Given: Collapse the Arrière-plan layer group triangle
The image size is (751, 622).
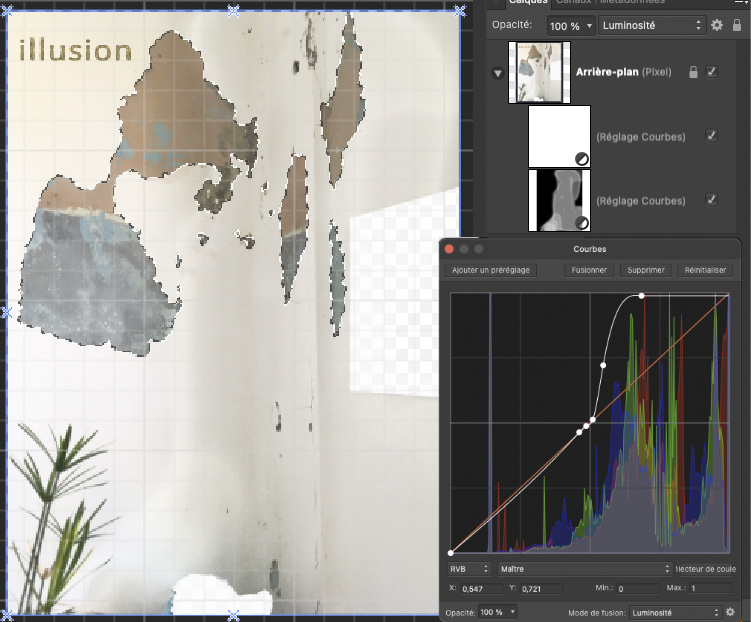Looking at the screenshot, I should 498,73.
